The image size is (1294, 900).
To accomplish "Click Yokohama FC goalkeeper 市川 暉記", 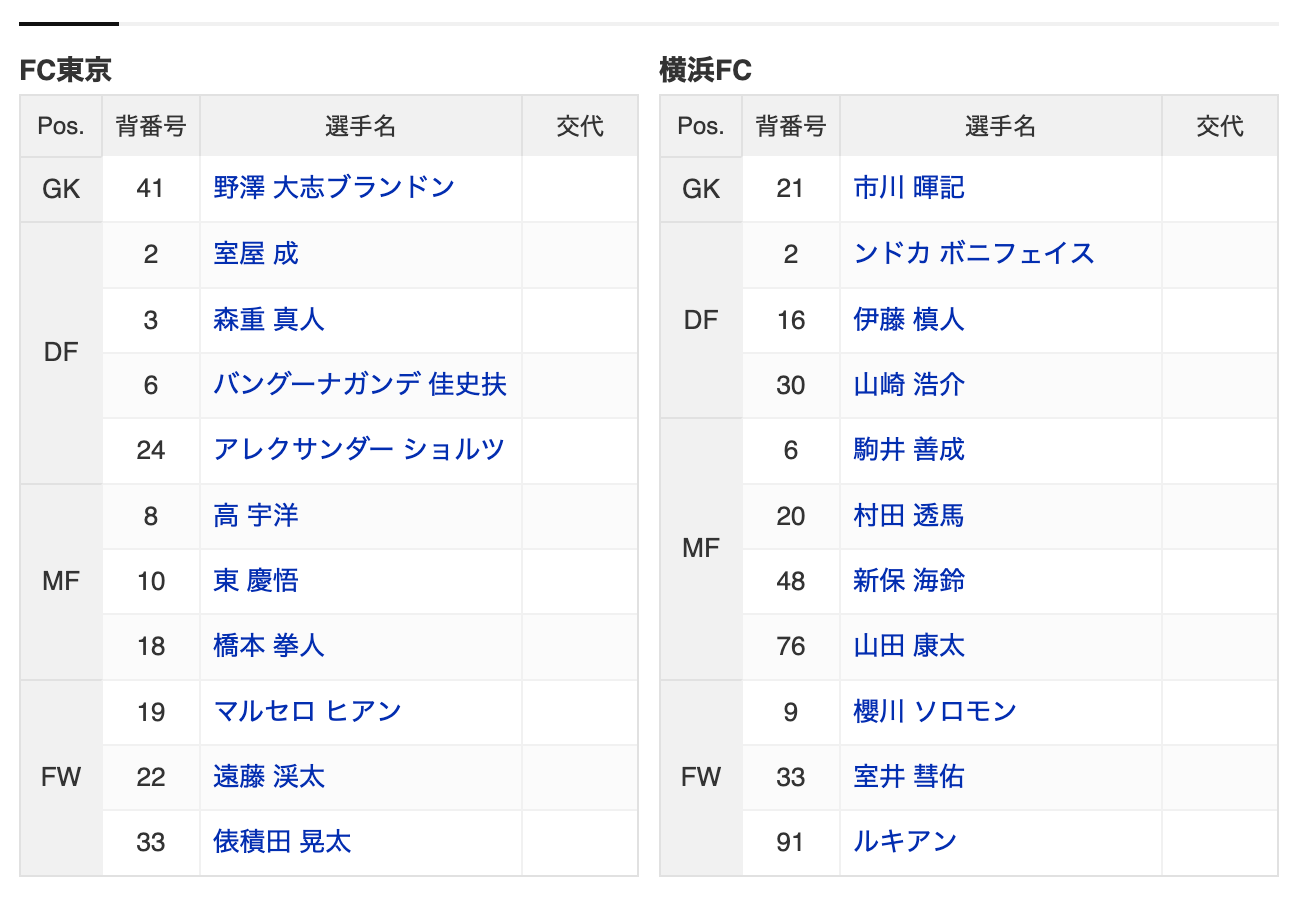I will tap(909, 188).
